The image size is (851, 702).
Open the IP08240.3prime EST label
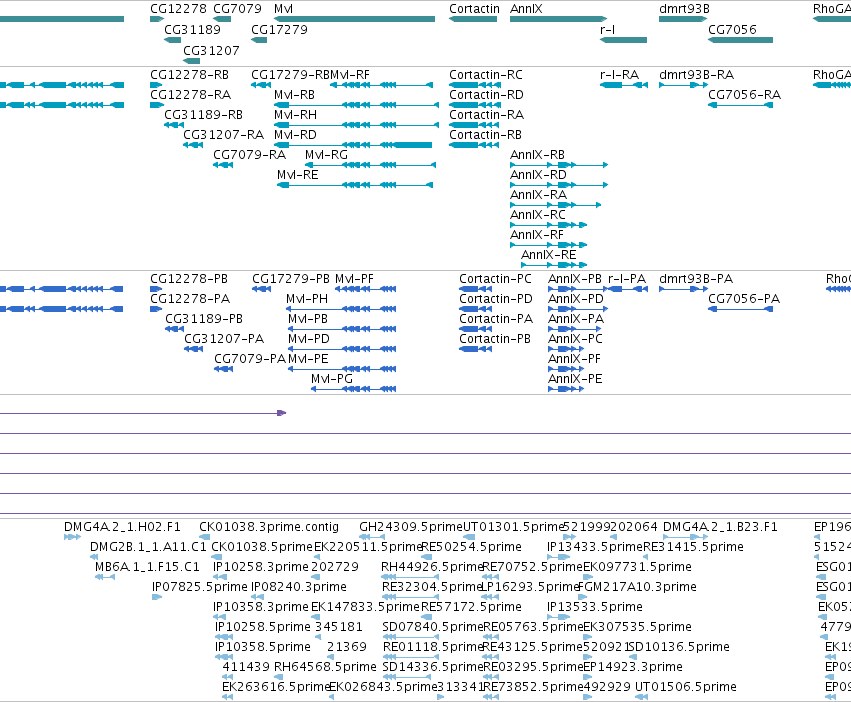click(299, 587)
